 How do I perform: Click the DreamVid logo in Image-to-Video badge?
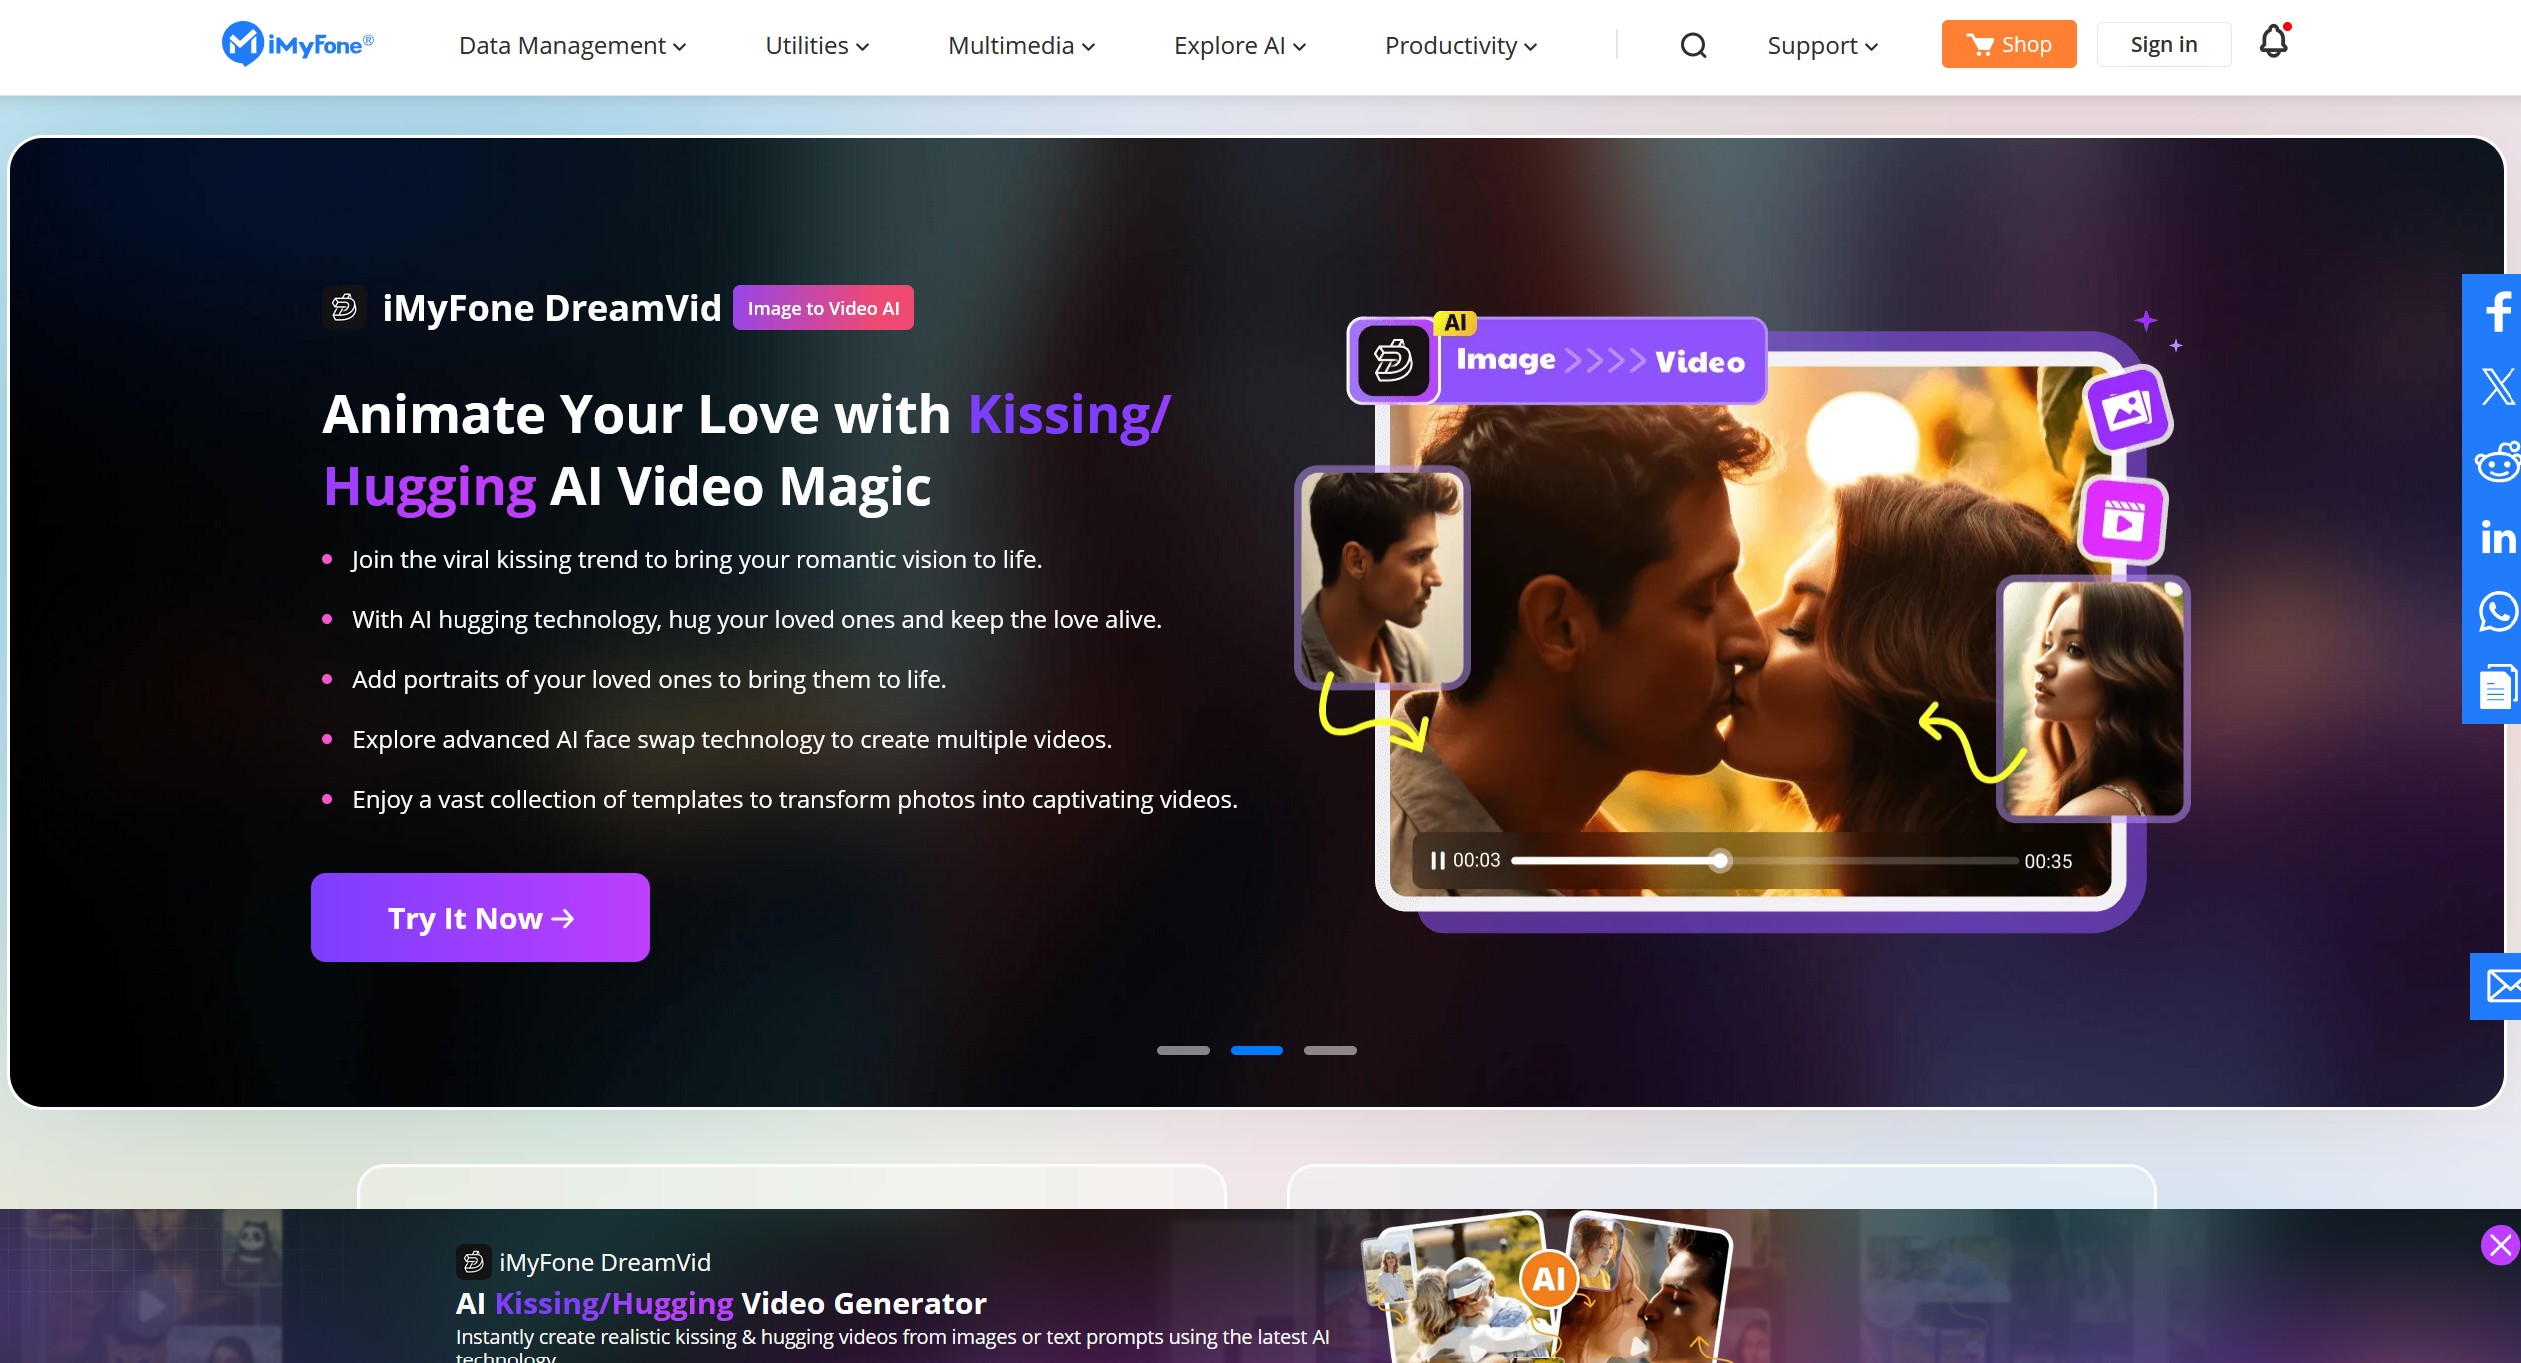pyautogui.click(x=1393, y=361)
